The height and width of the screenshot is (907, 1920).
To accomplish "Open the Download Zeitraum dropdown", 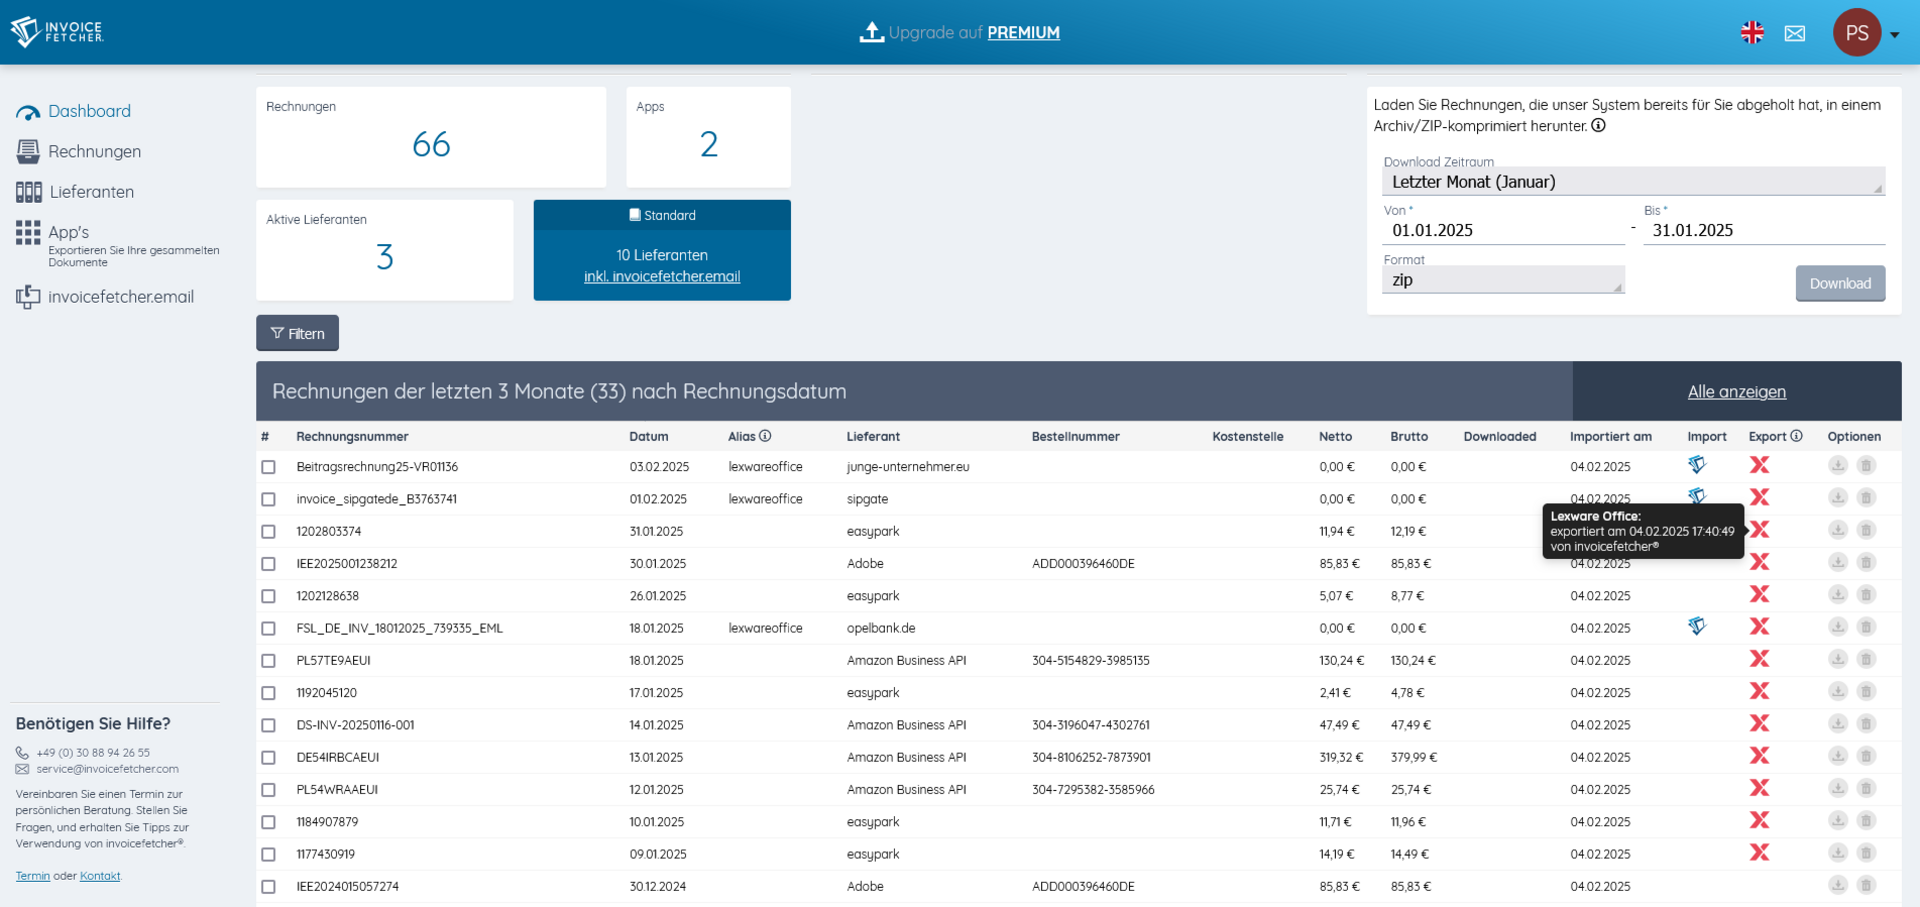I will coord(1632,182).
